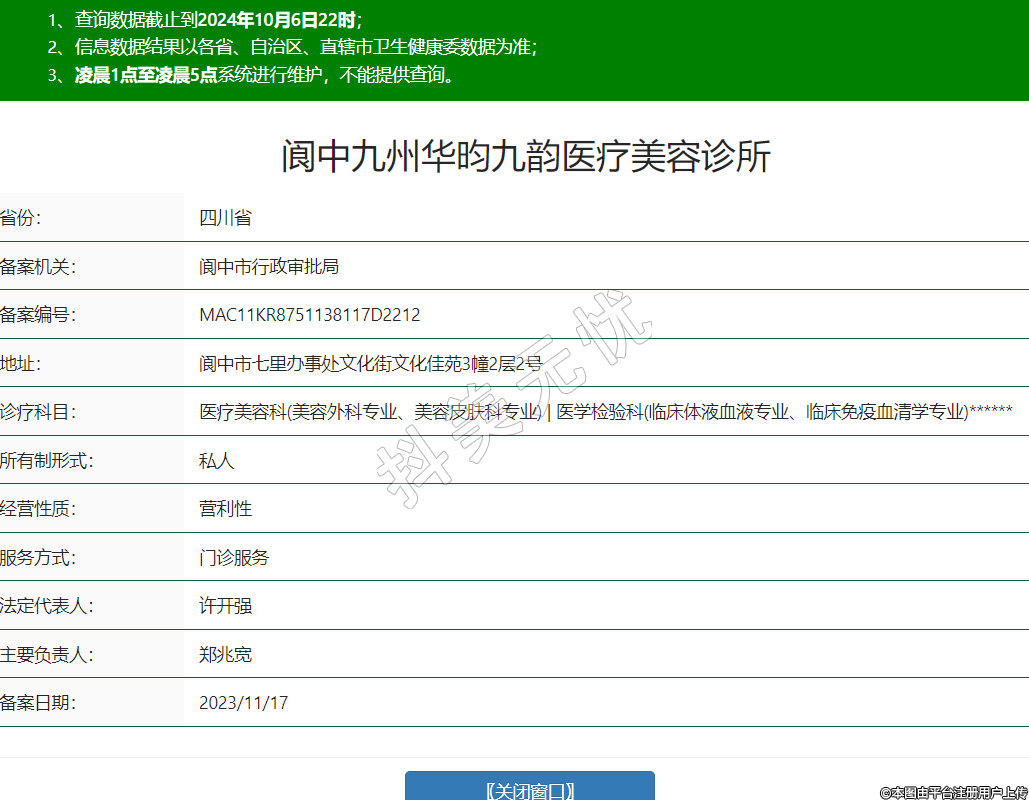
Task: Select the service mode value 门诊服务
Action: pyautogui.click(x=234, y=558)
